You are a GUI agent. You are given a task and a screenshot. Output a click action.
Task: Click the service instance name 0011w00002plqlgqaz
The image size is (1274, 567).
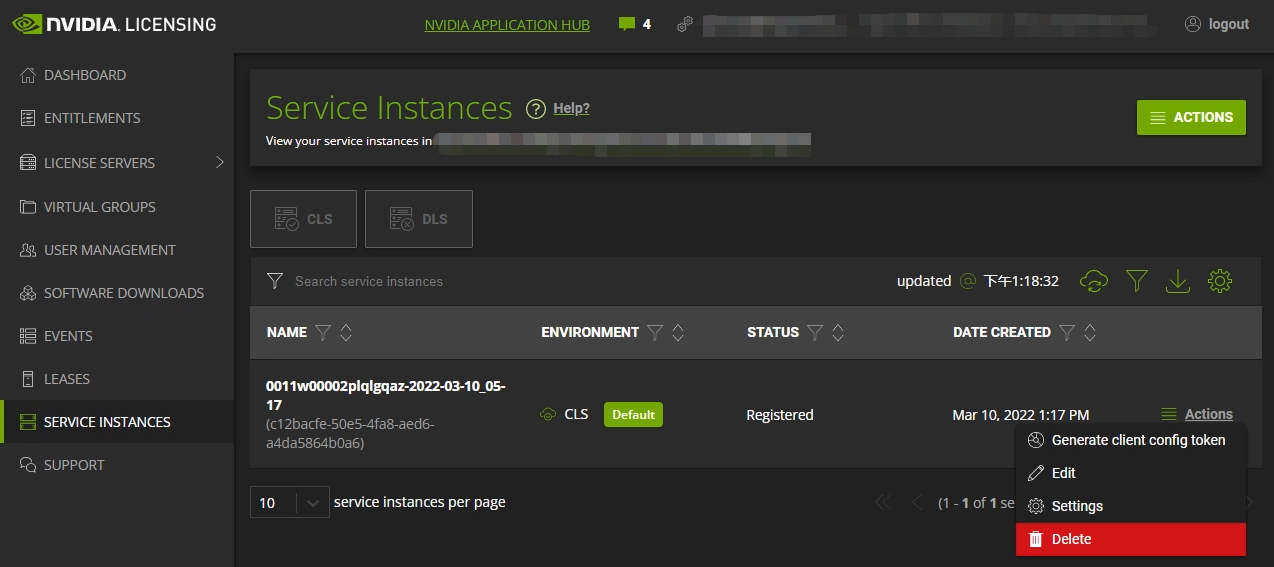pos(385,396)
